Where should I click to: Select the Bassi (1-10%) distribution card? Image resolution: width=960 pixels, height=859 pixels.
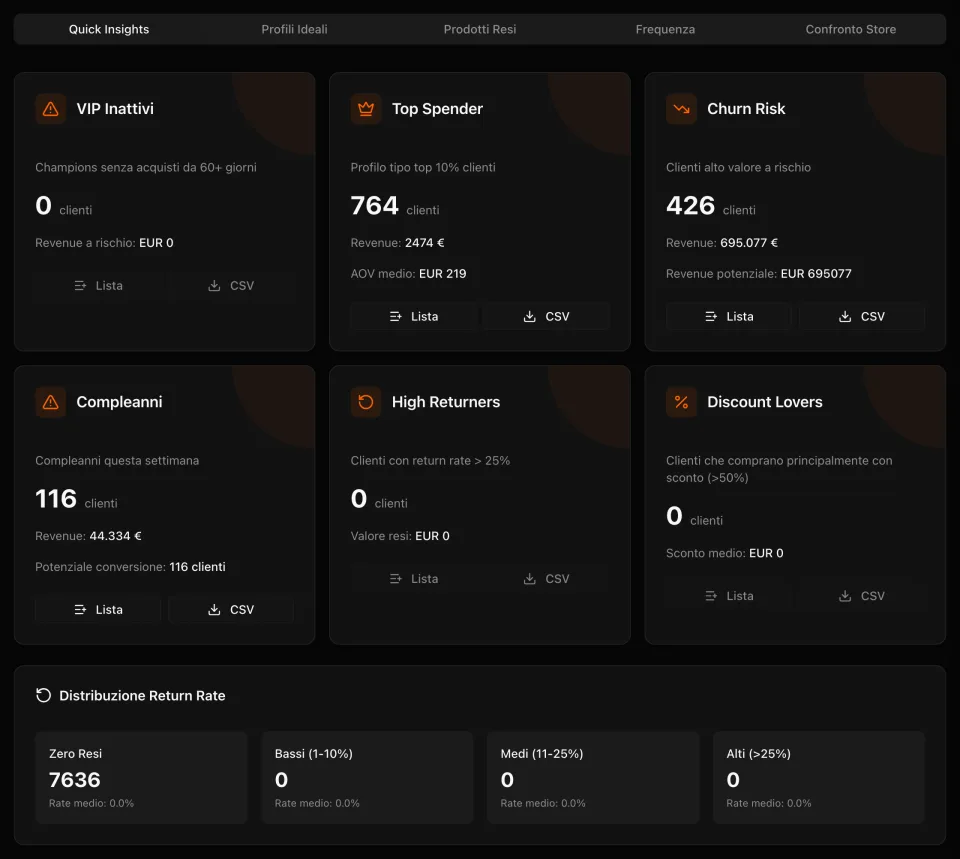tap(367, 778)
